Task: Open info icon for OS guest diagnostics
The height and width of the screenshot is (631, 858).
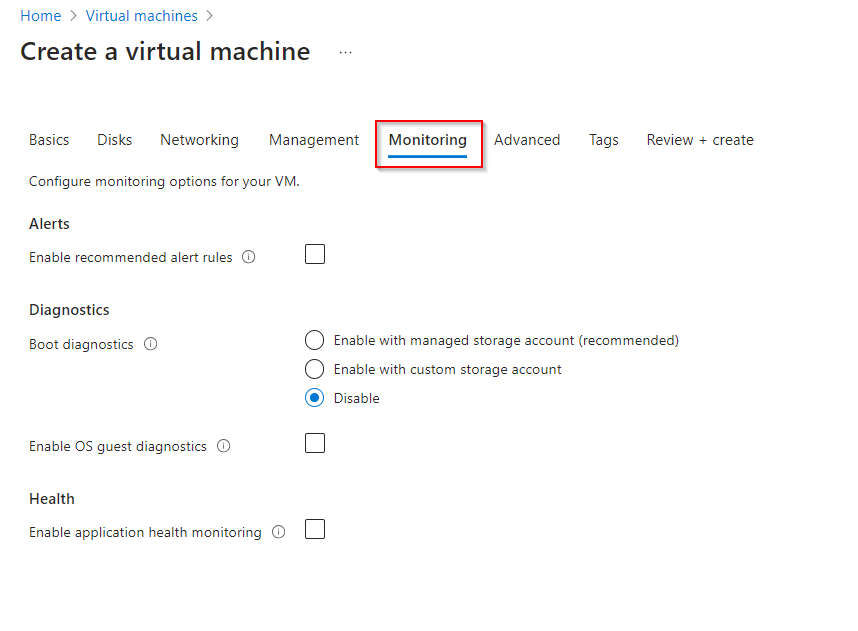Action: point(223,446)
